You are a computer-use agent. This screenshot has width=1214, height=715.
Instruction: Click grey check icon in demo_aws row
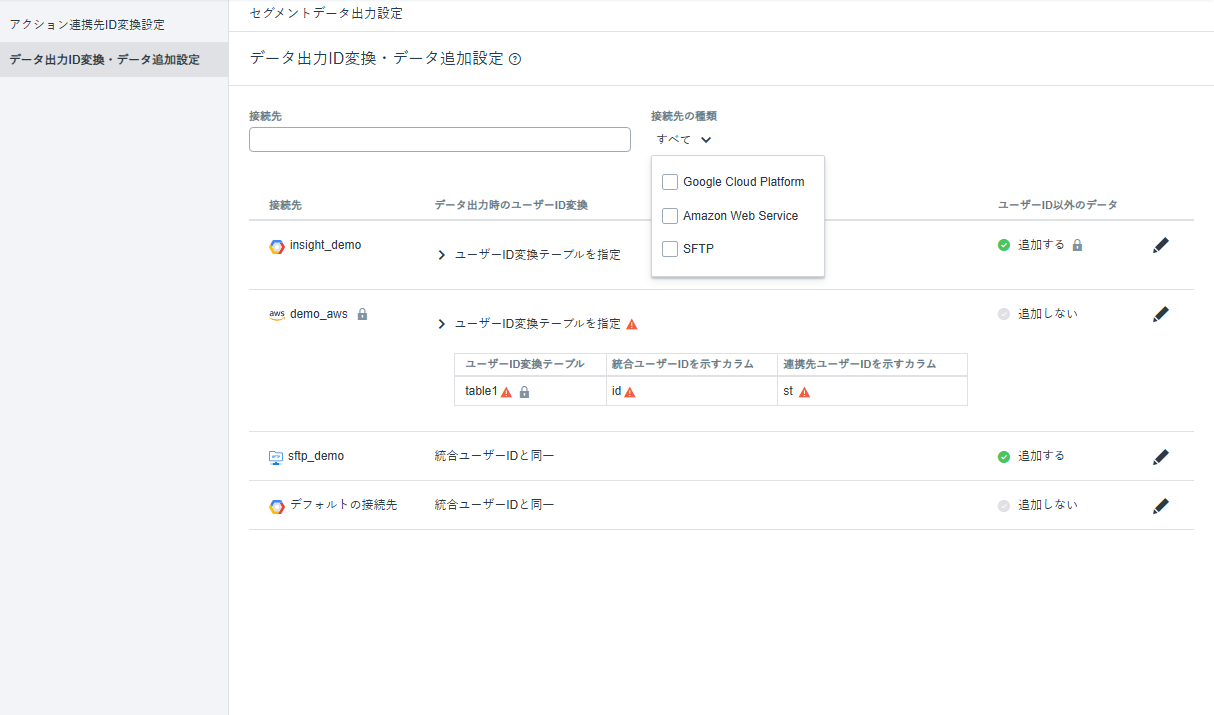click(x=1004, y=314)
